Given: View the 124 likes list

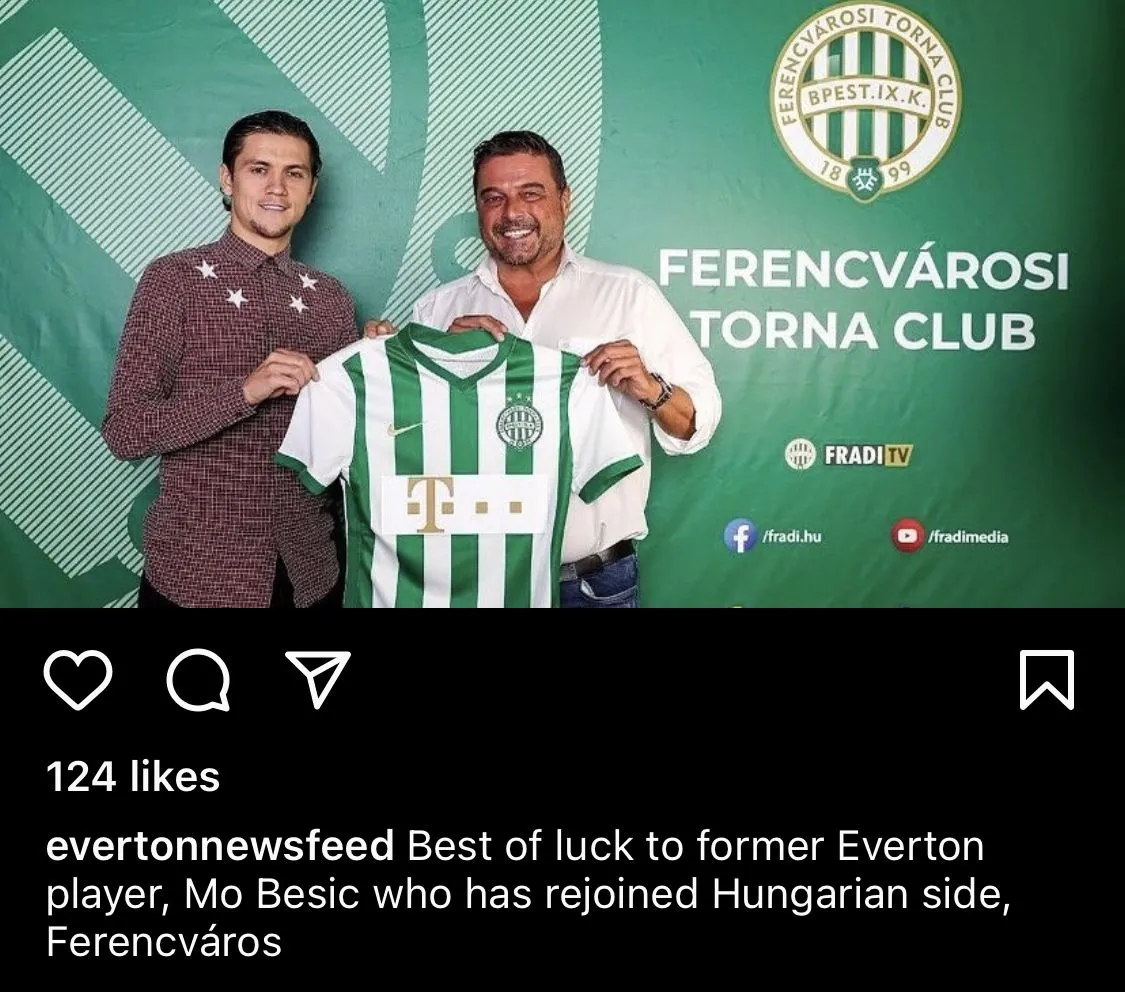Looking at the screenshot, I should pyautogui.click(x=133, y=776).
